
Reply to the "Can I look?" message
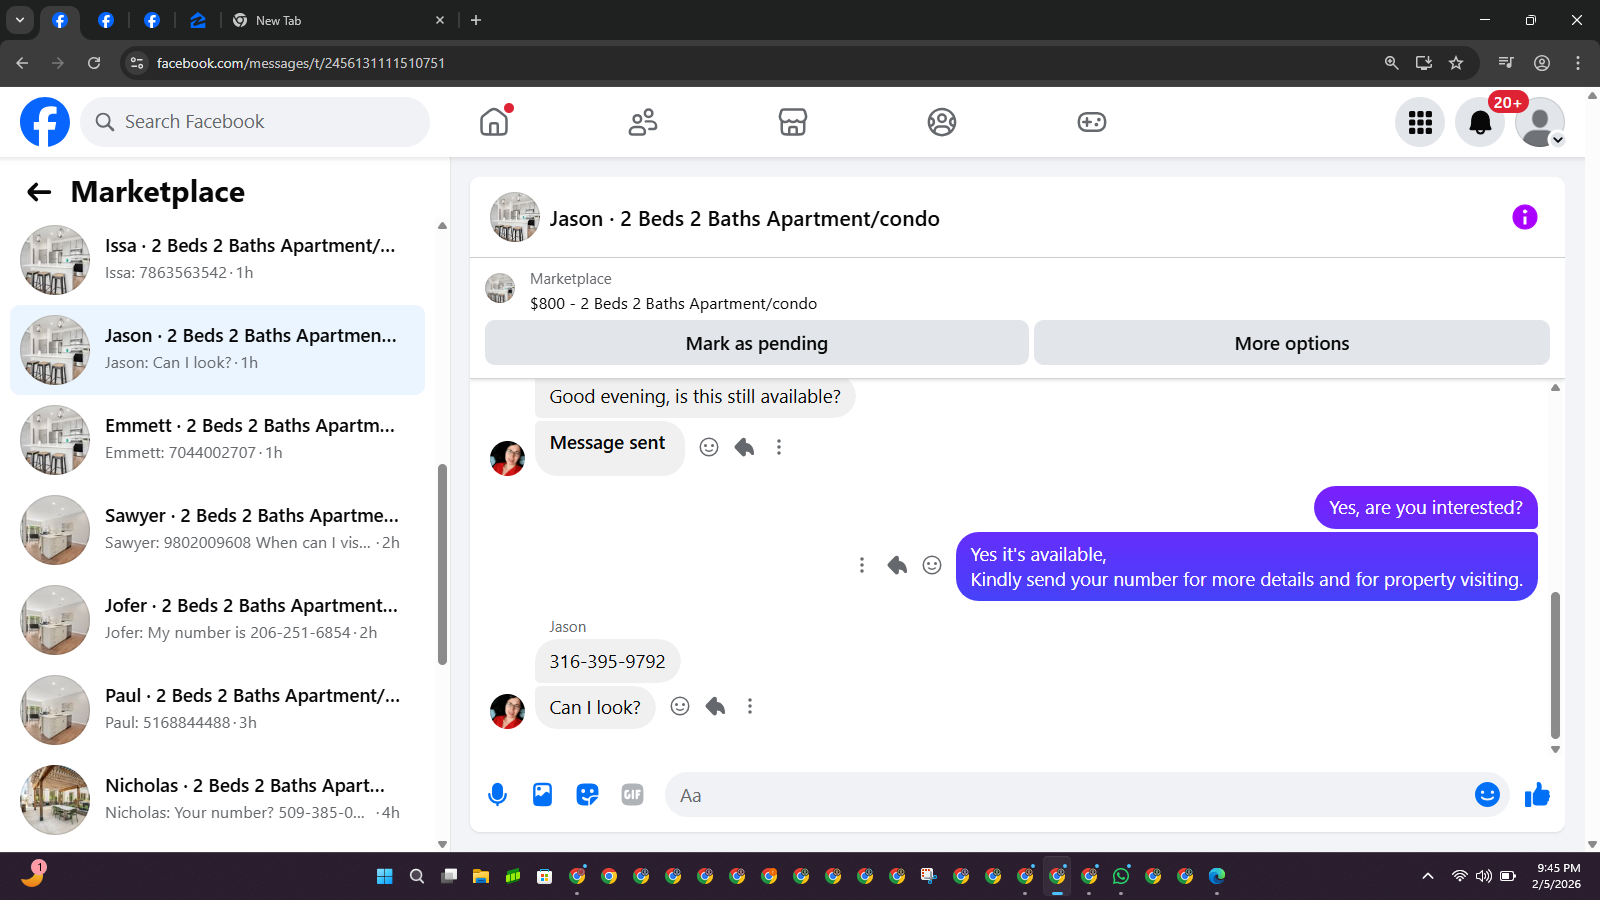coord(715,706)
